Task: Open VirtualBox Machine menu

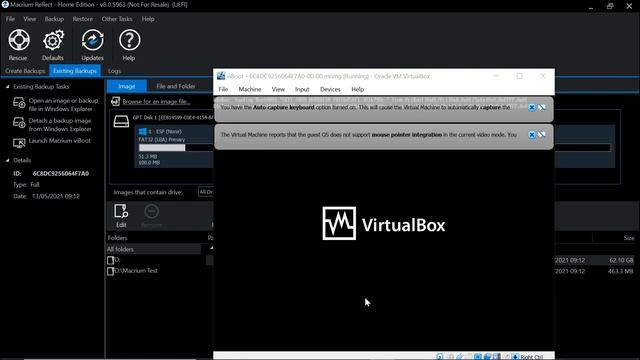Action: click(x=250, y=89)
